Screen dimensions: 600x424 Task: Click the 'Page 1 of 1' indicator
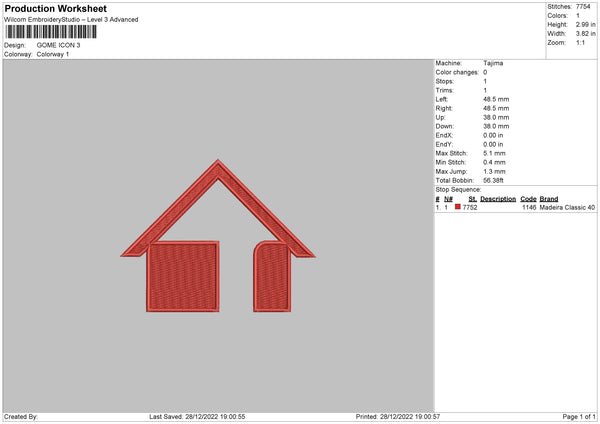click(x=579, y=417)
